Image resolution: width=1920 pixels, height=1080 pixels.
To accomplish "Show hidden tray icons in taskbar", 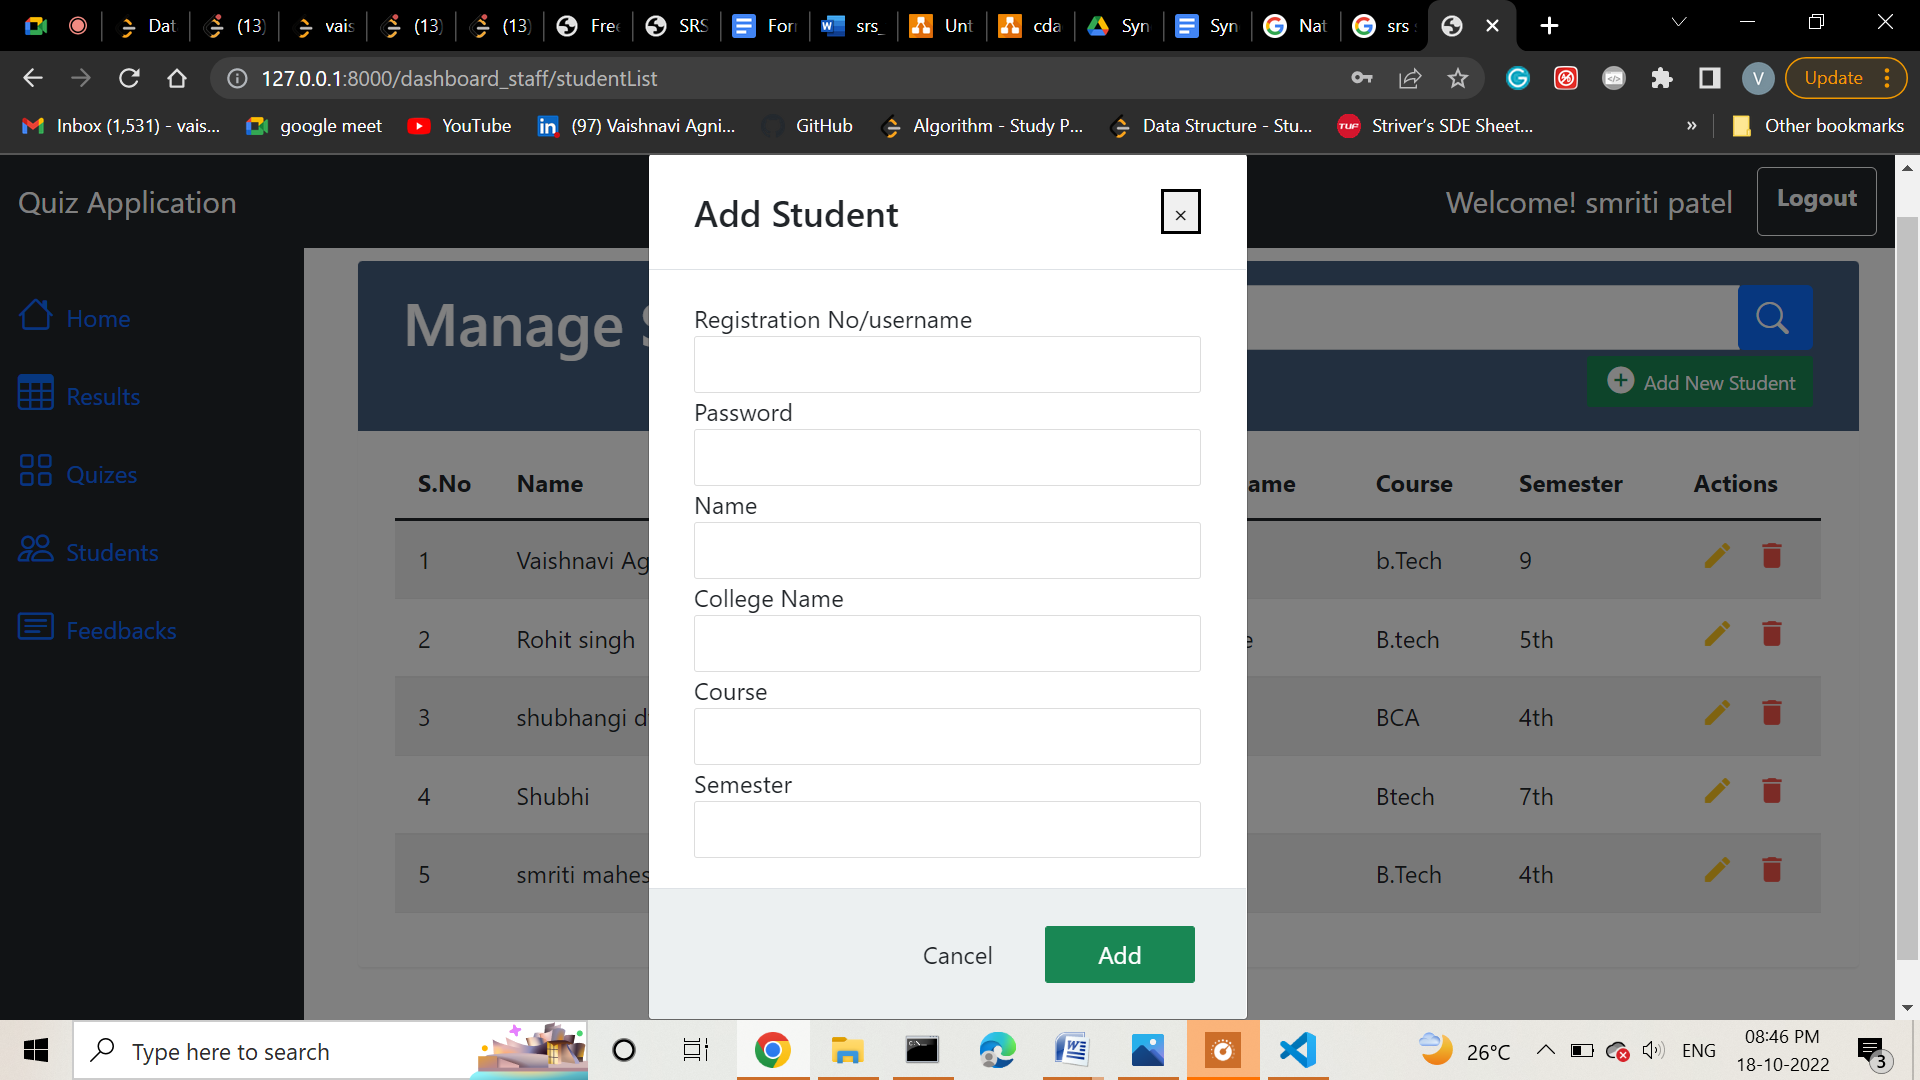I will click(x=1545, y=1050).
